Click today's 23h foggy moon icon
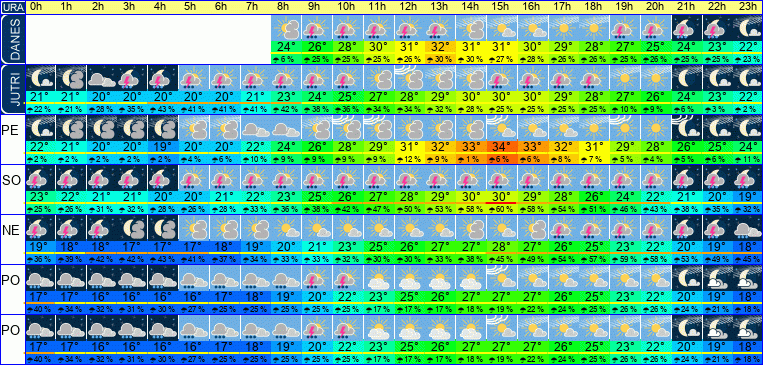Viewport: 763px width, 365px height. point(748,28)
